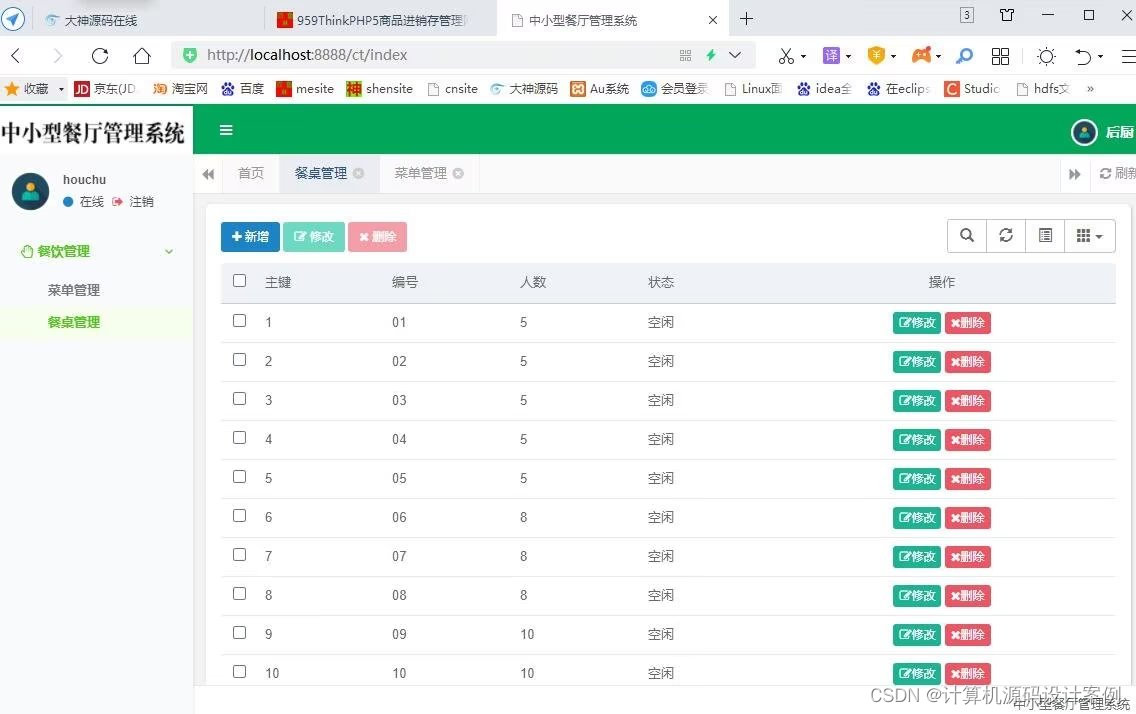Close the 菜单管理 tab

pyautogui.click(x=458, y=173)
